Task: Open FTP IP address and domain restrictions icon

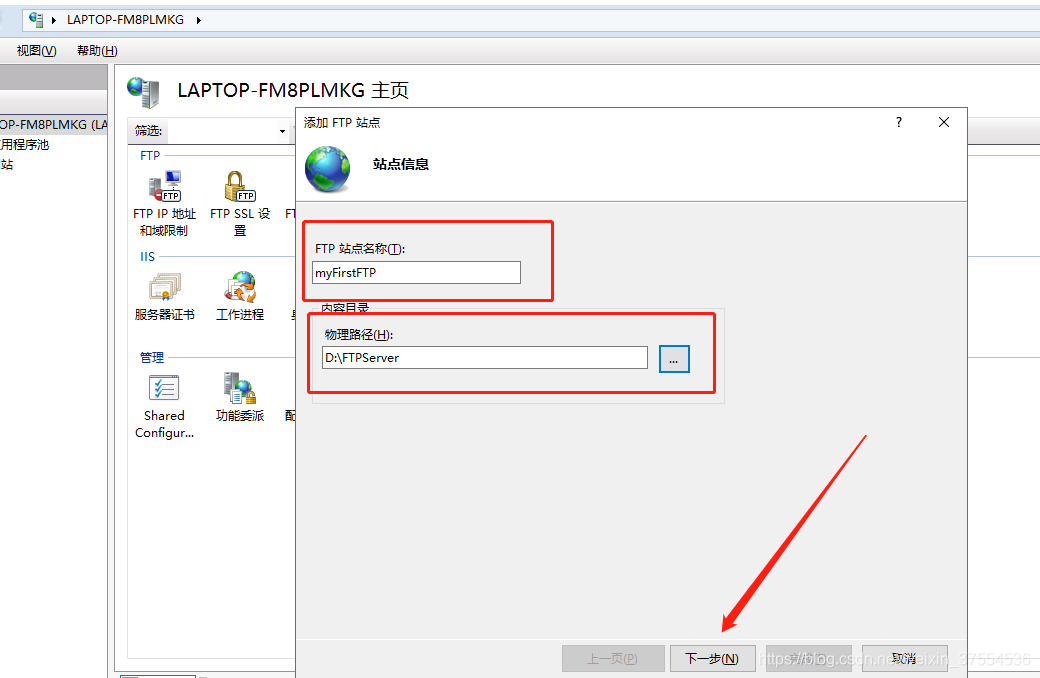Action: [x=164, y=188]
